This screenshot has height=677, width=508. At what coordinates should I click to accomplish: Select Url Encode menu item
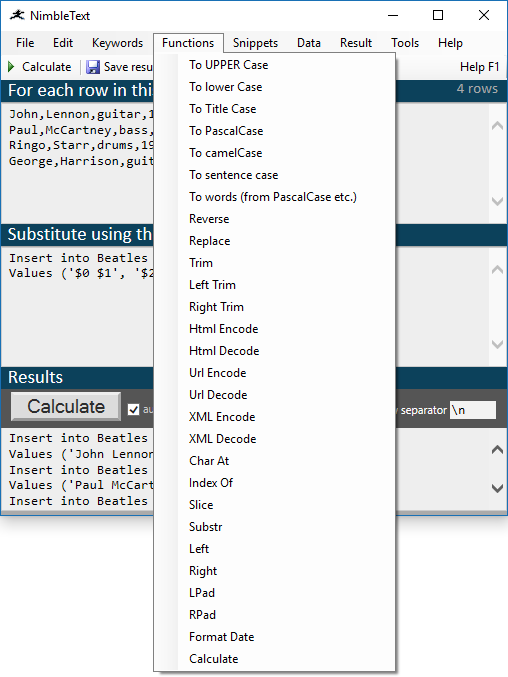275,373
